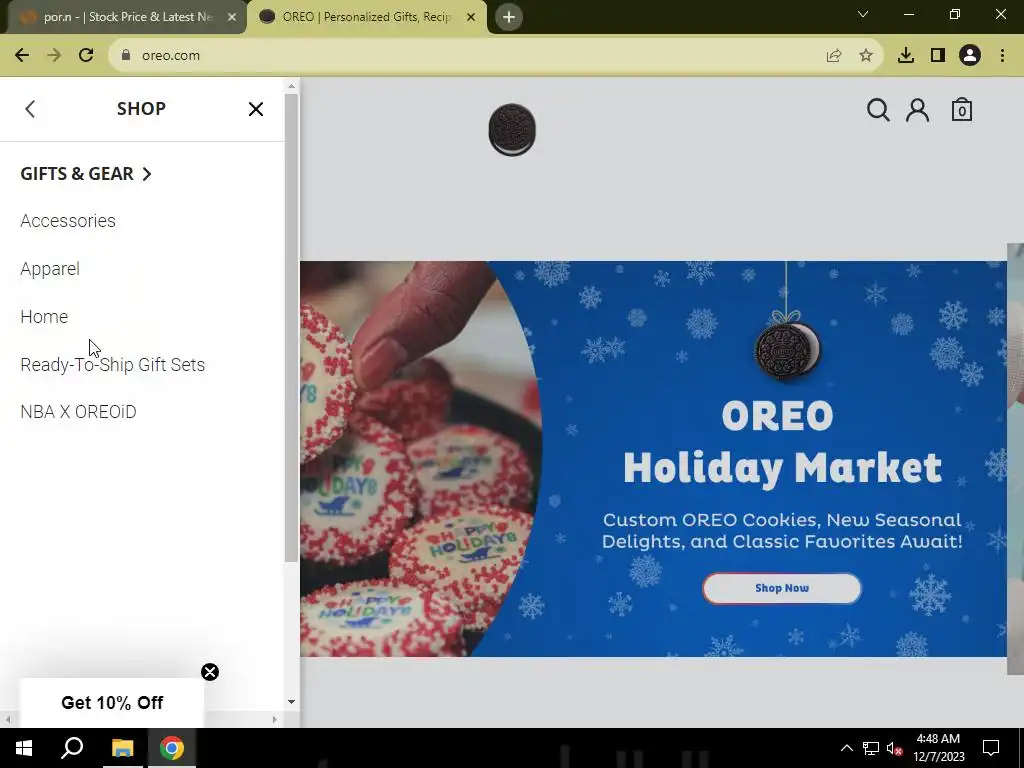
Task: Open the site search icon
Action: point(878,110)
